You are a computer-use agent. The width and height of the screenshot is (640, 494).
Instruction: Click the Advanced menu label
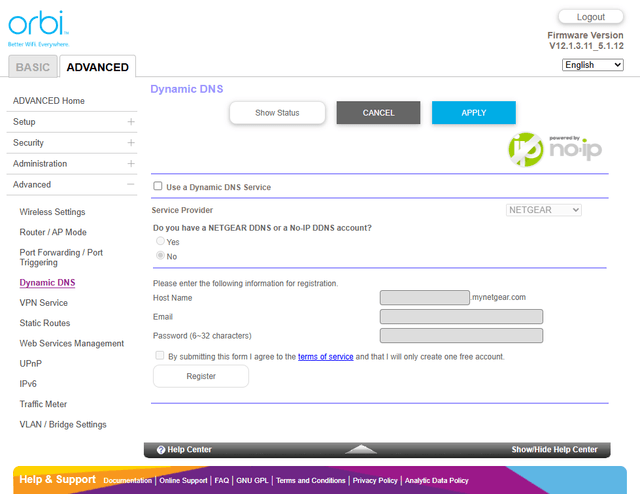point(32,185)
